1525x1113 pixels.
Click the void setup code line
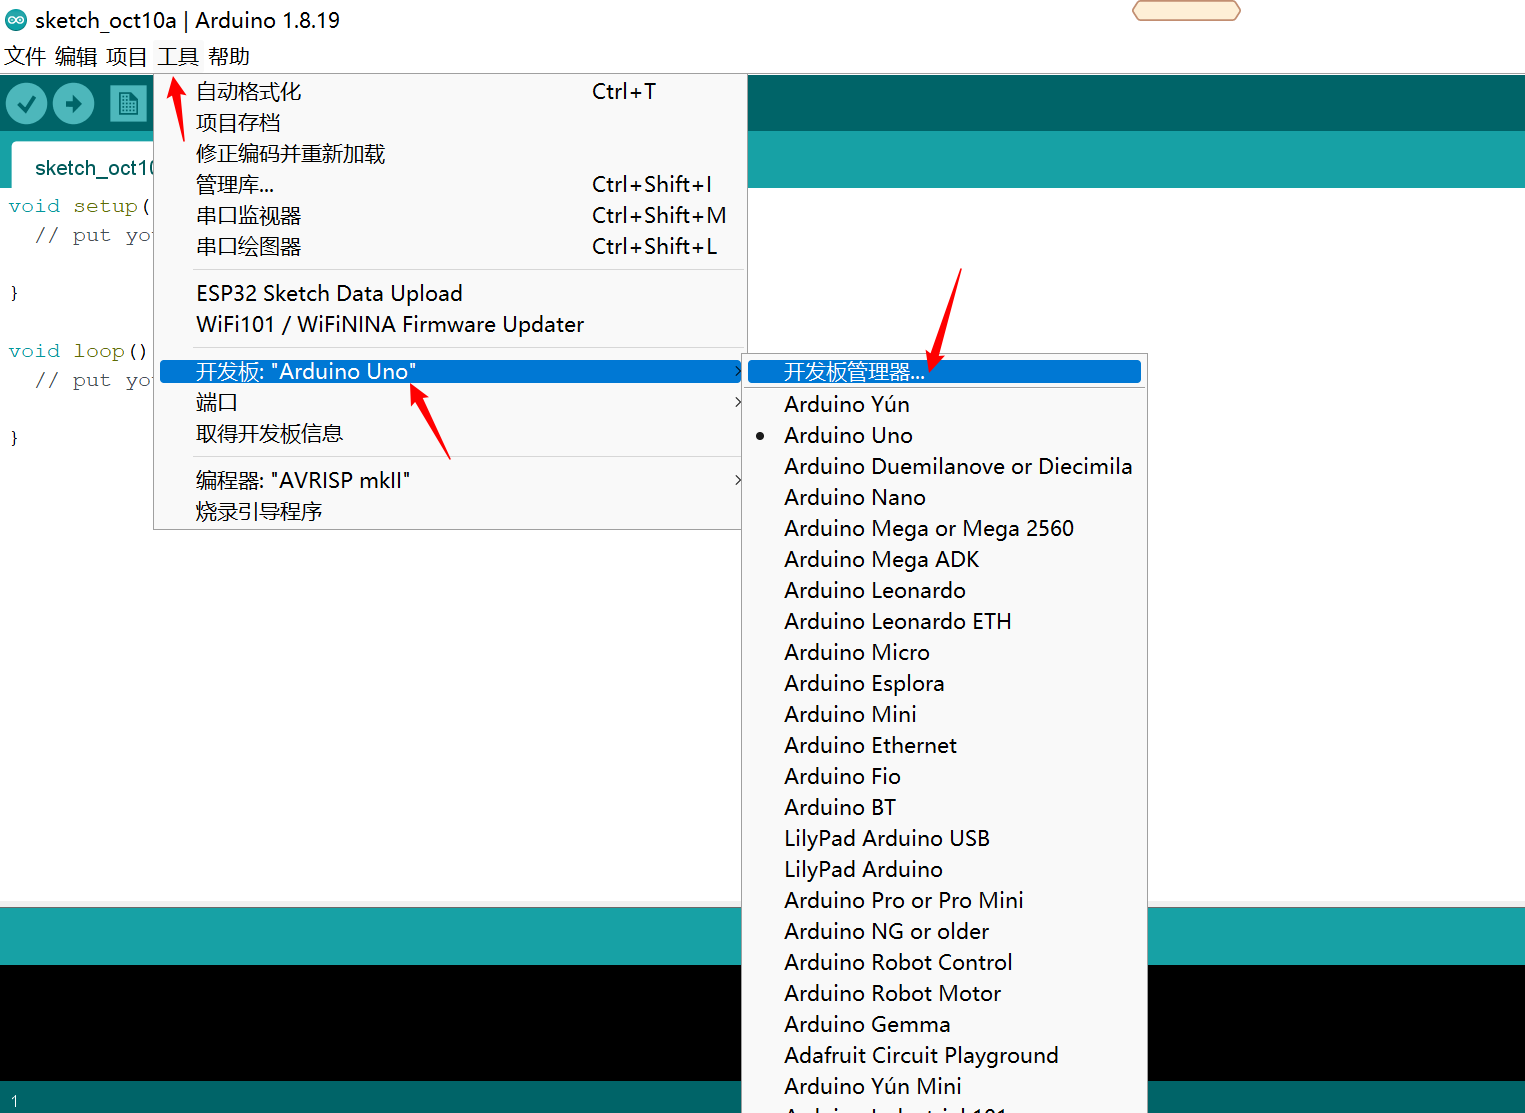pos(79,206)
